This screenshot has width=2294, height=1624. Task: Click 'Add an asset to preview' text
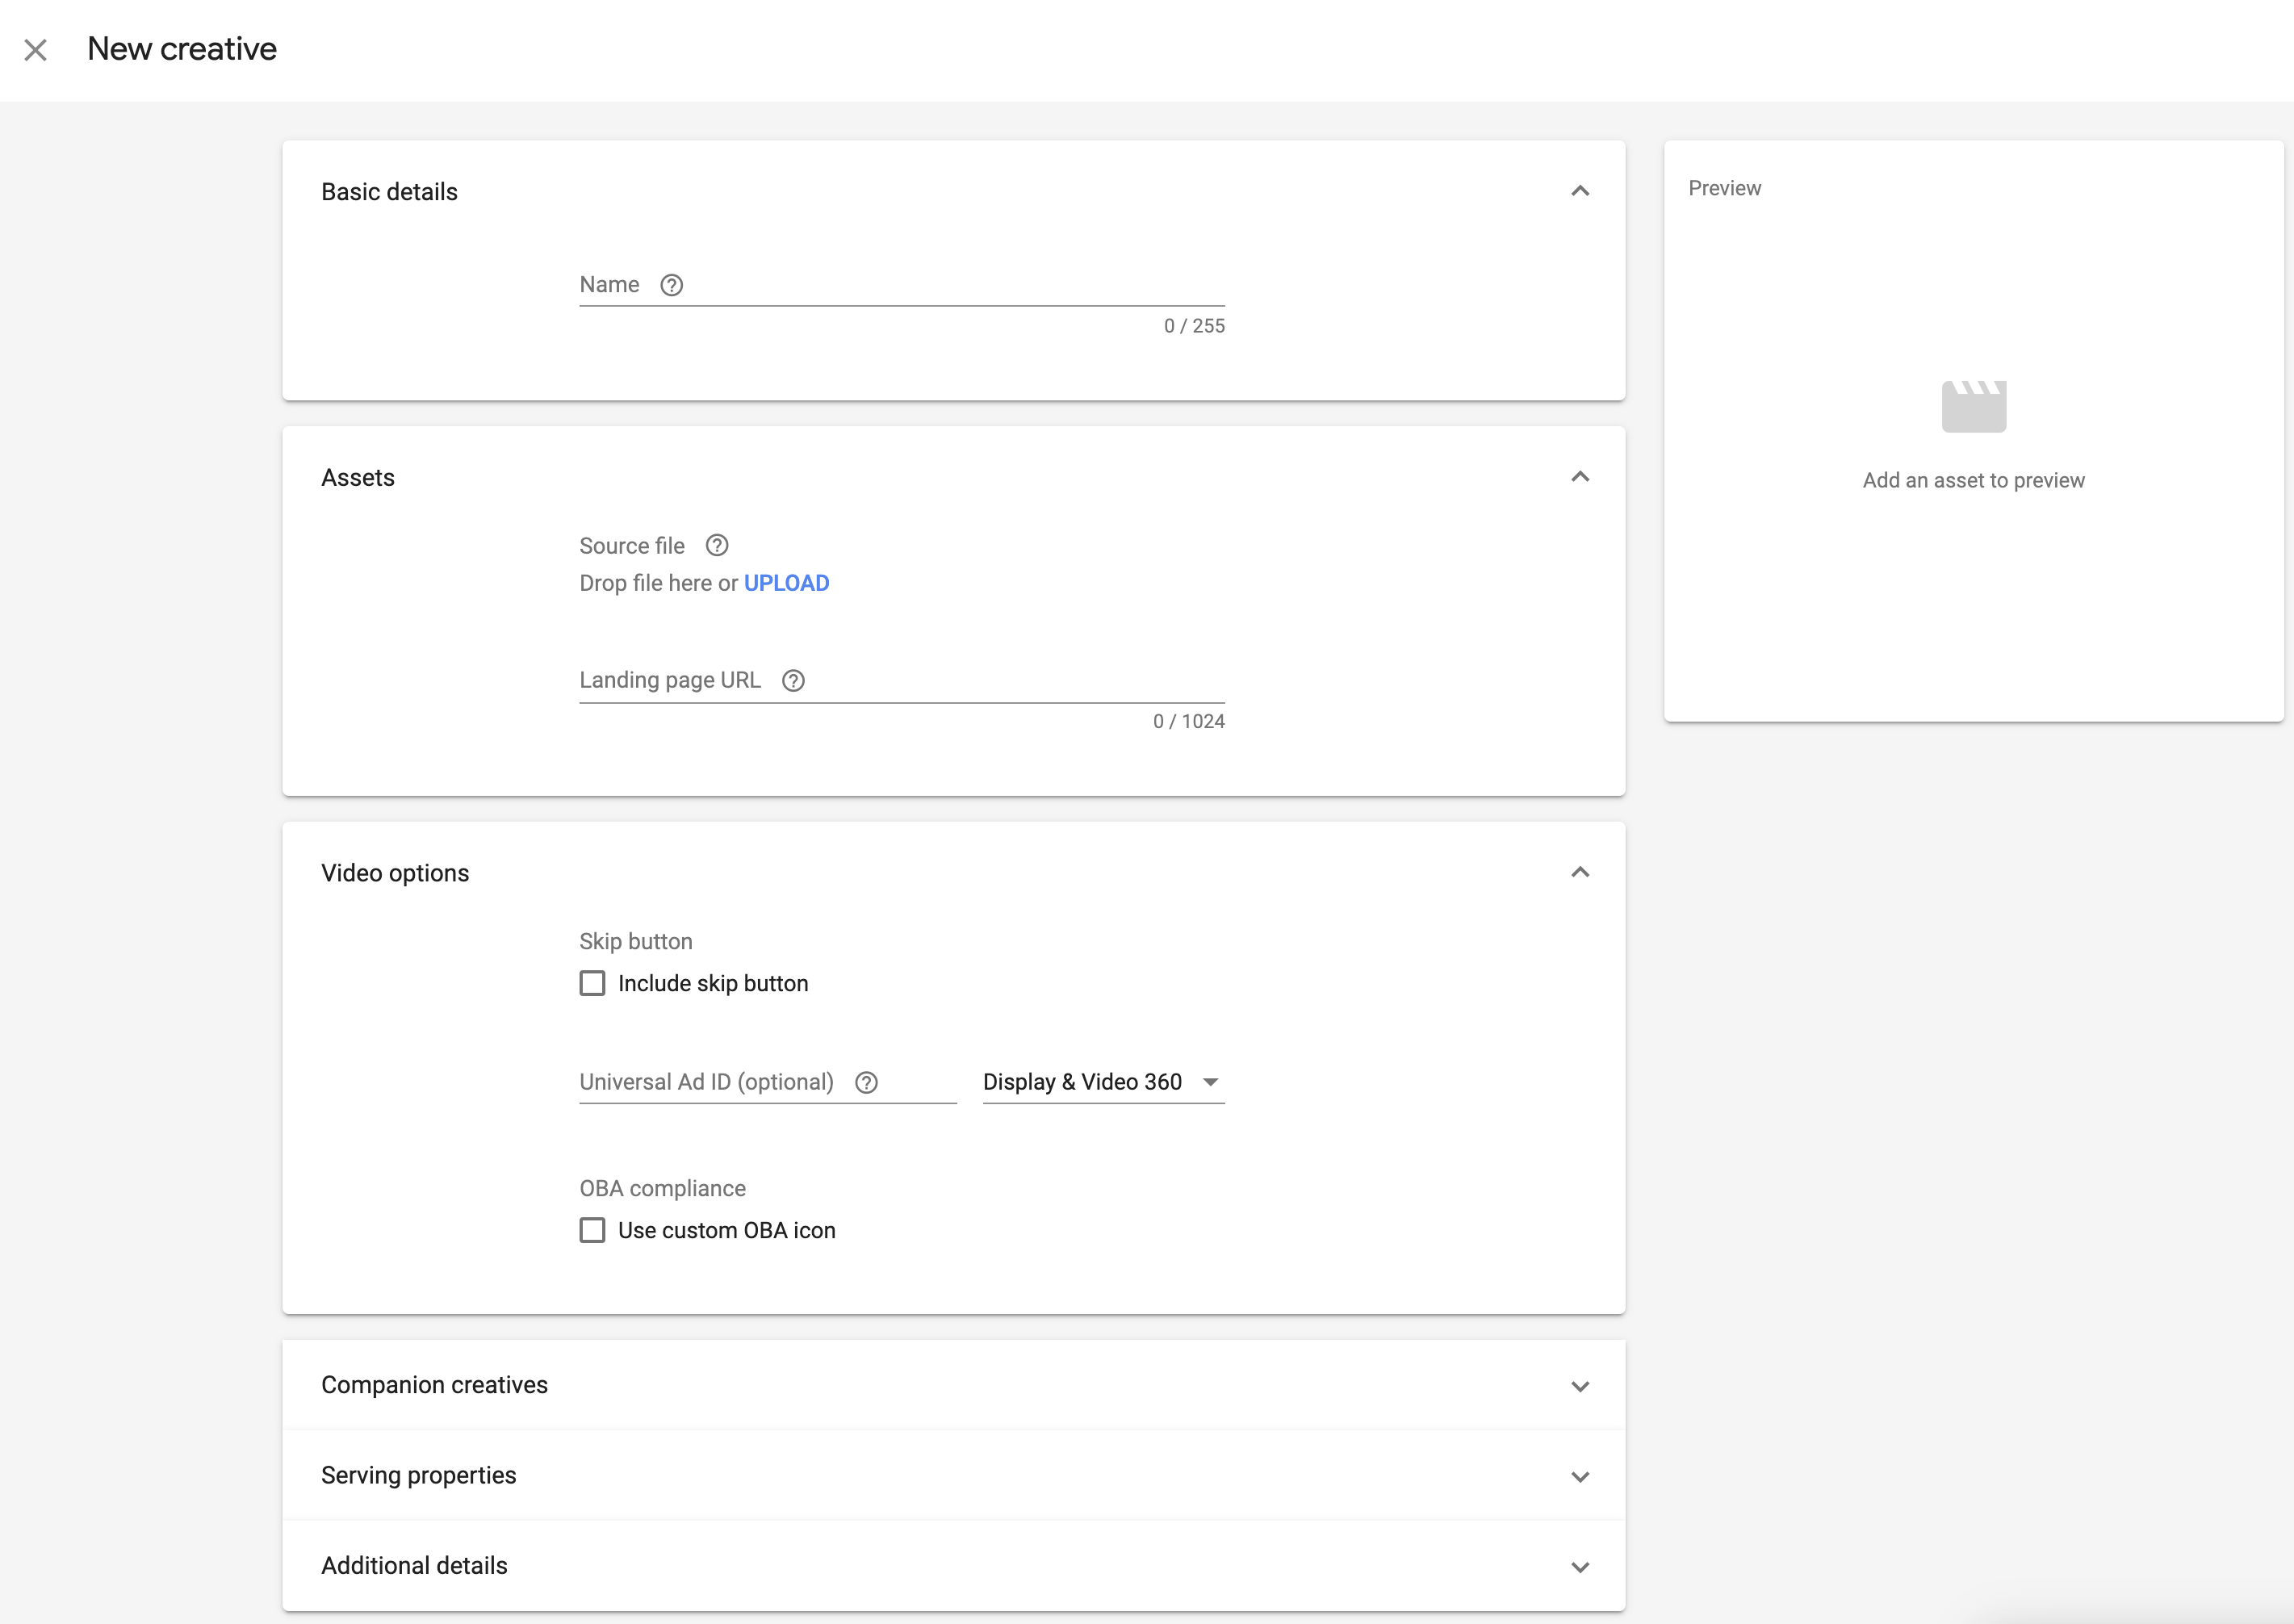[1973, 481]
